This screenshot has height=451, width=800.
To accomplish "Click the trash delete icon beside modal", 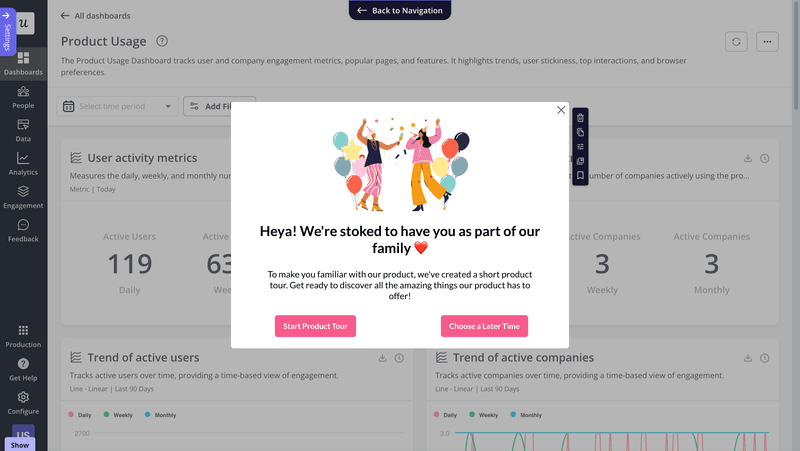I will pos(580,118).
